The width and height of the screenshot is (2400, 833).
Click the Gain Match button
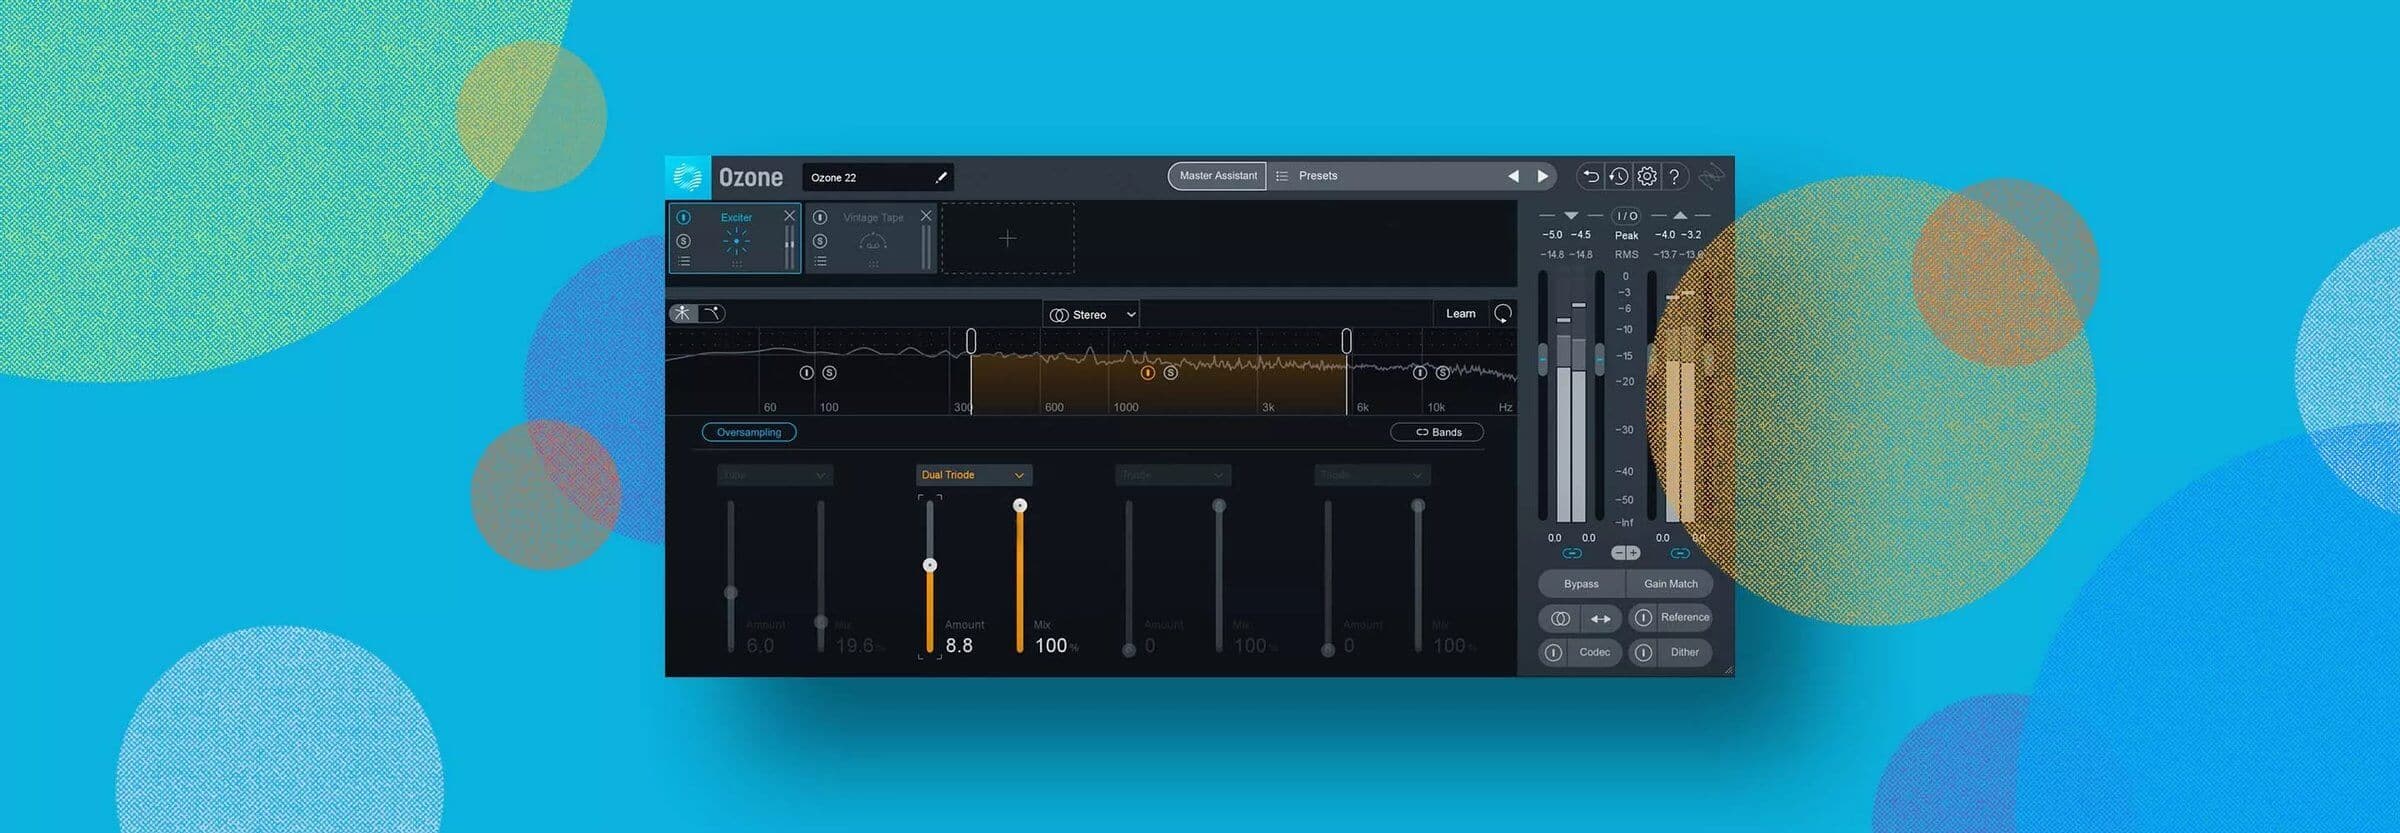point(1670,584)
